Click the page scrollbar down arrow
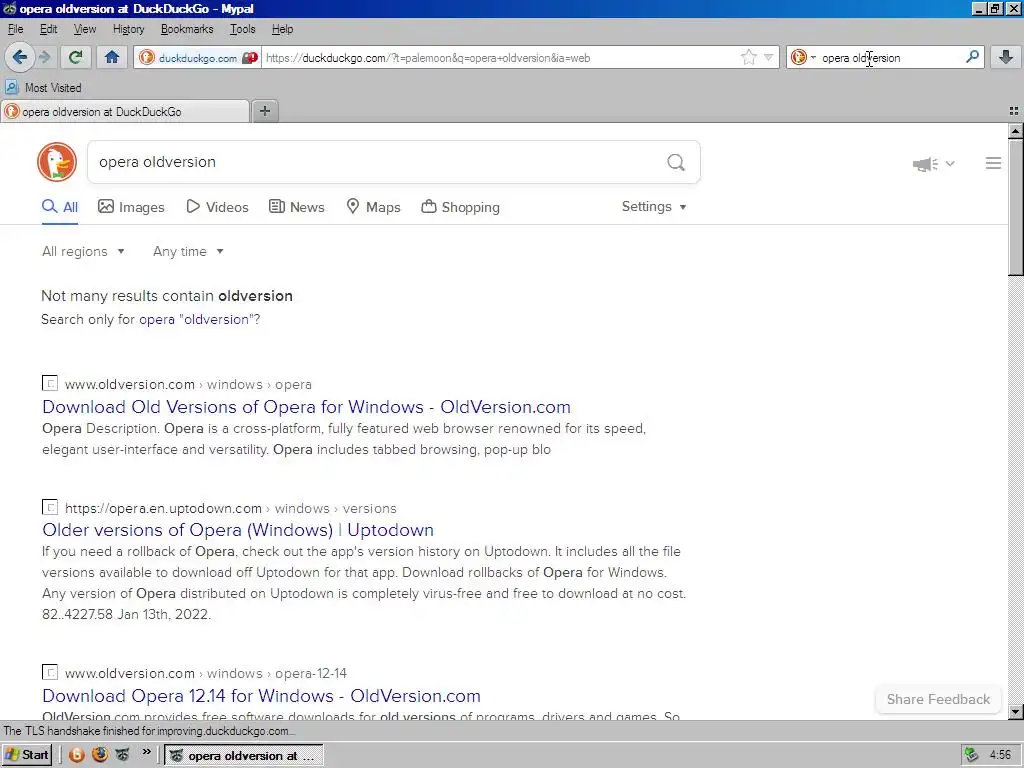 tap(1016, 712)
